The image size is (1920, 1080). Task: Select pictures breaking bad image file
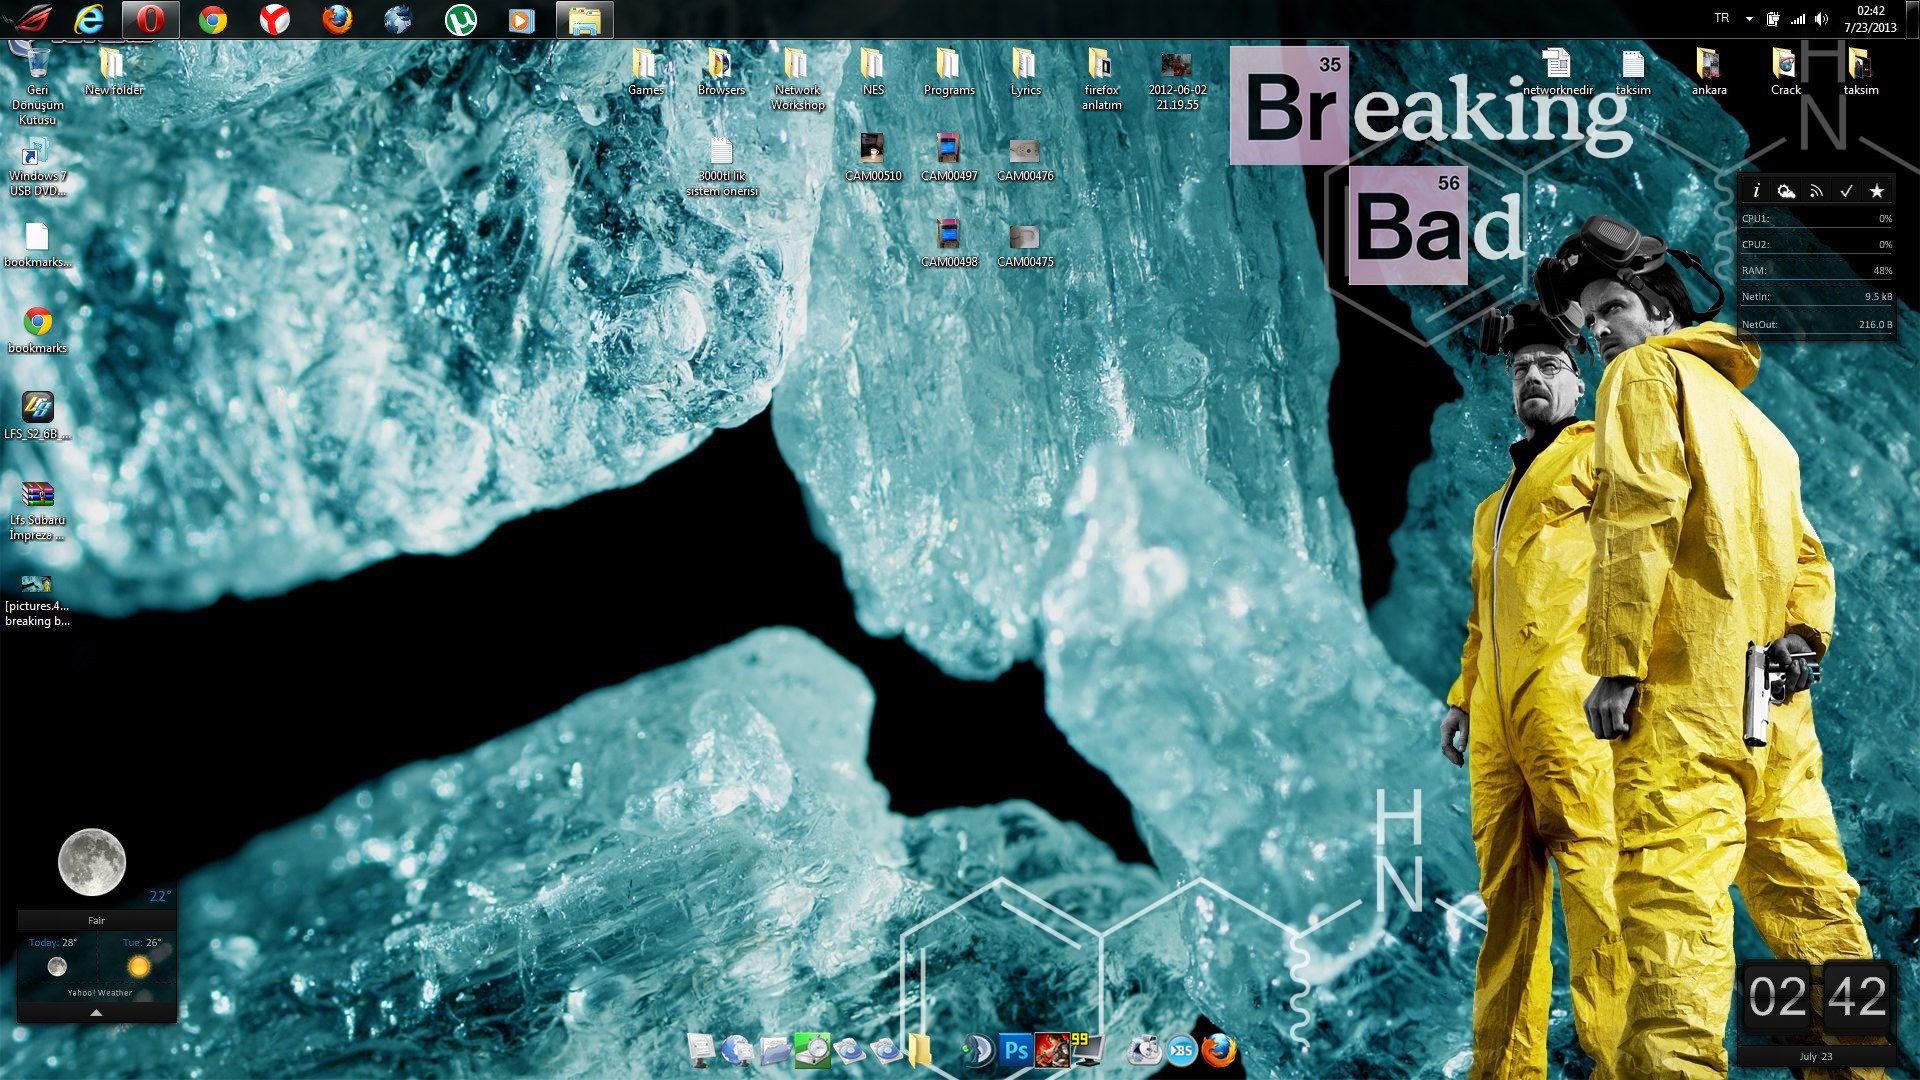pos(37,600)
